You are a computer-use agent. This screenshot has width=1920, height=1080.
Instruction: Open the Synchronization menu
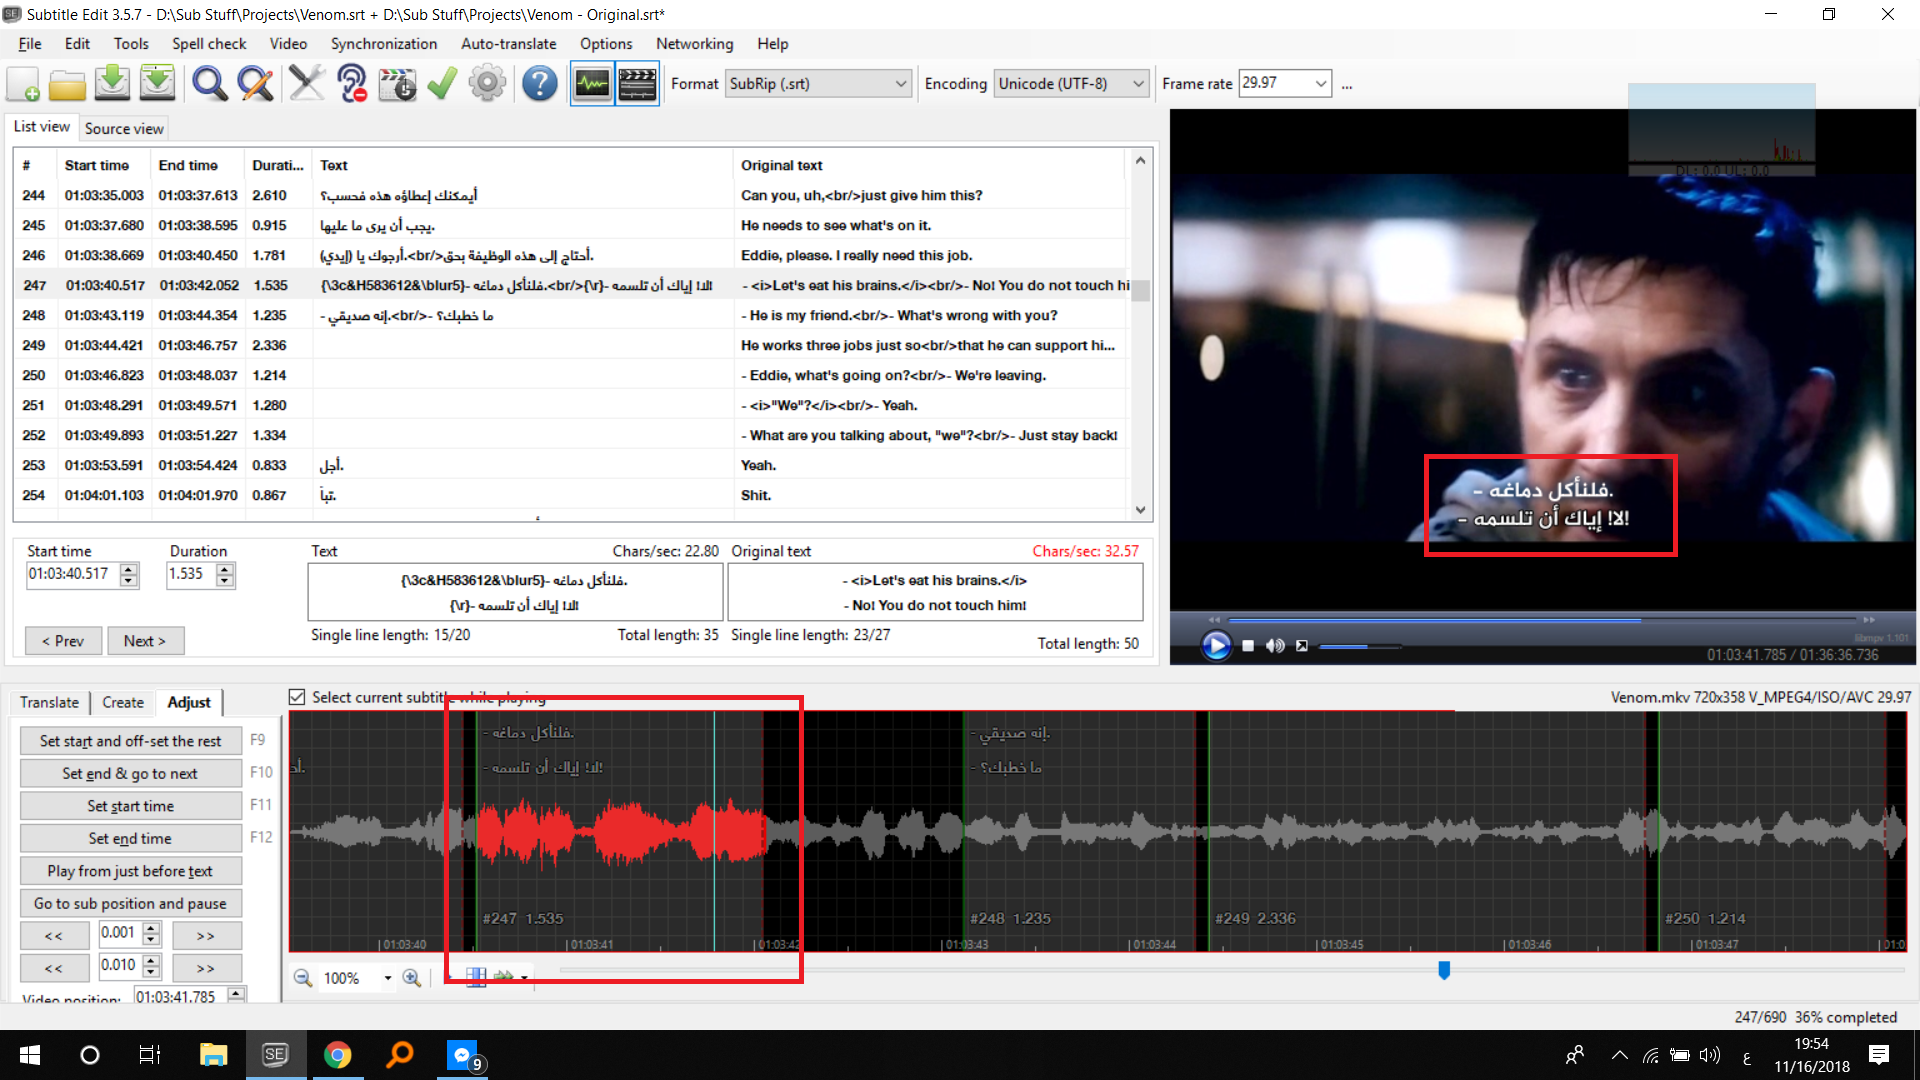pos(384,44)
